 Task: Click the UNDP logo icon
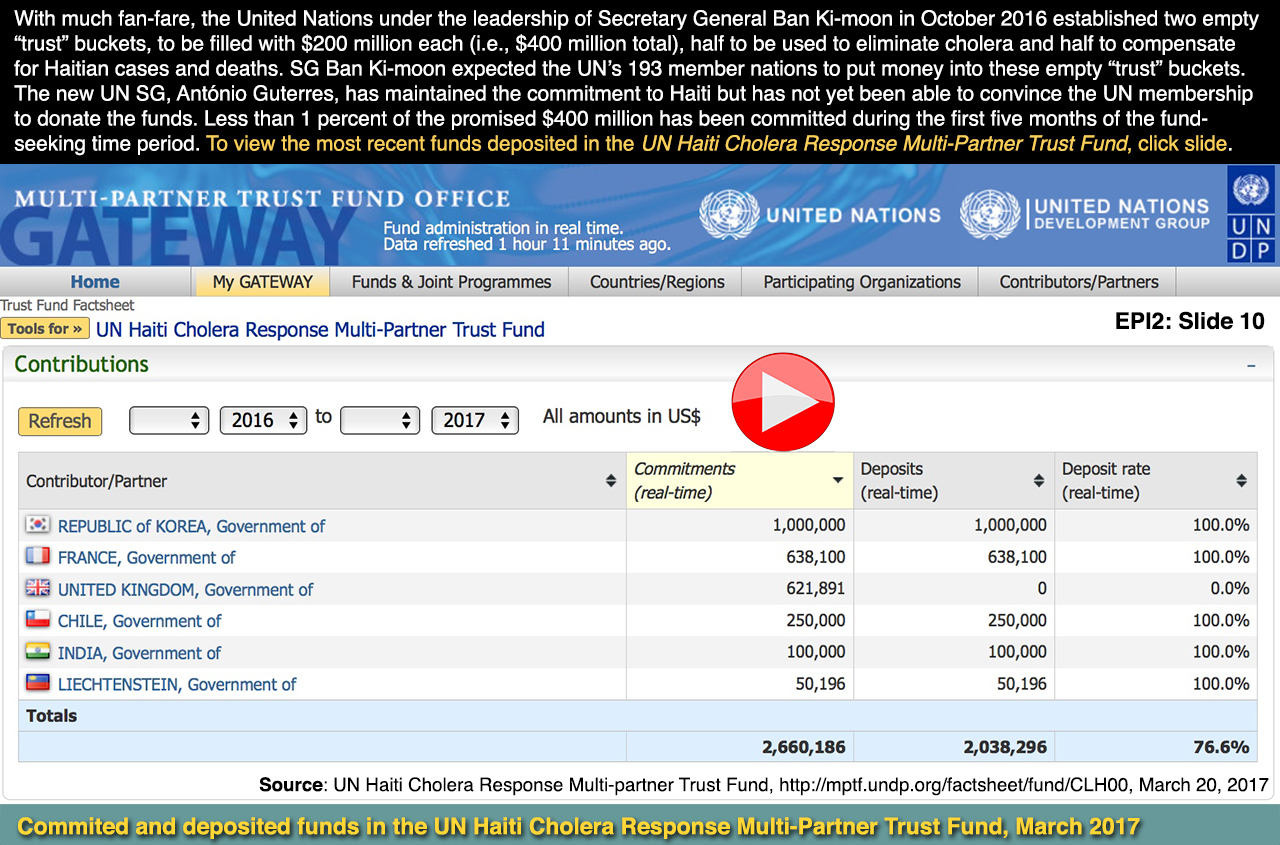click(1251, 215)
